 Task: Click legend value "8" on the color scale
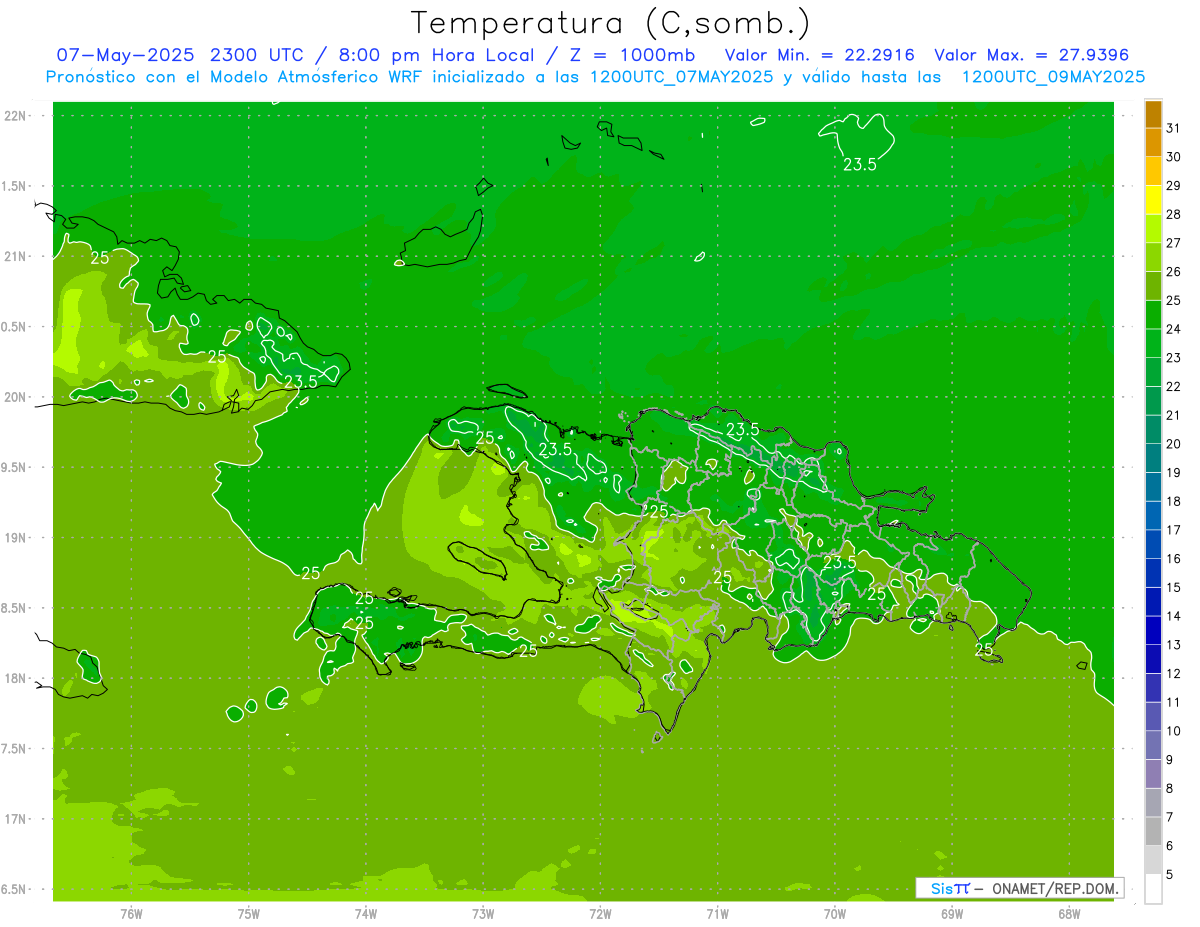tap(1169, 789)
